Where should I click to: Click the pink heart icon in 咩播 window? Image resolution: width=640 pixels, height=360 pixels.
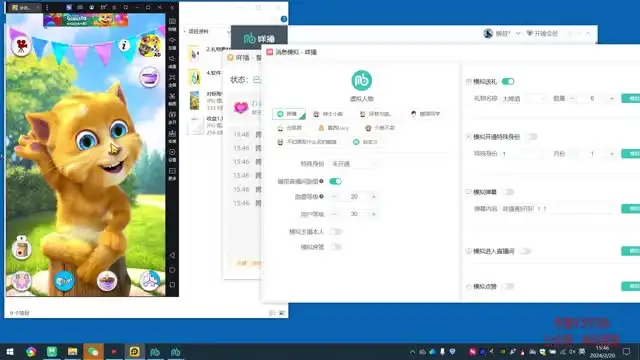(x=241, y=107)
